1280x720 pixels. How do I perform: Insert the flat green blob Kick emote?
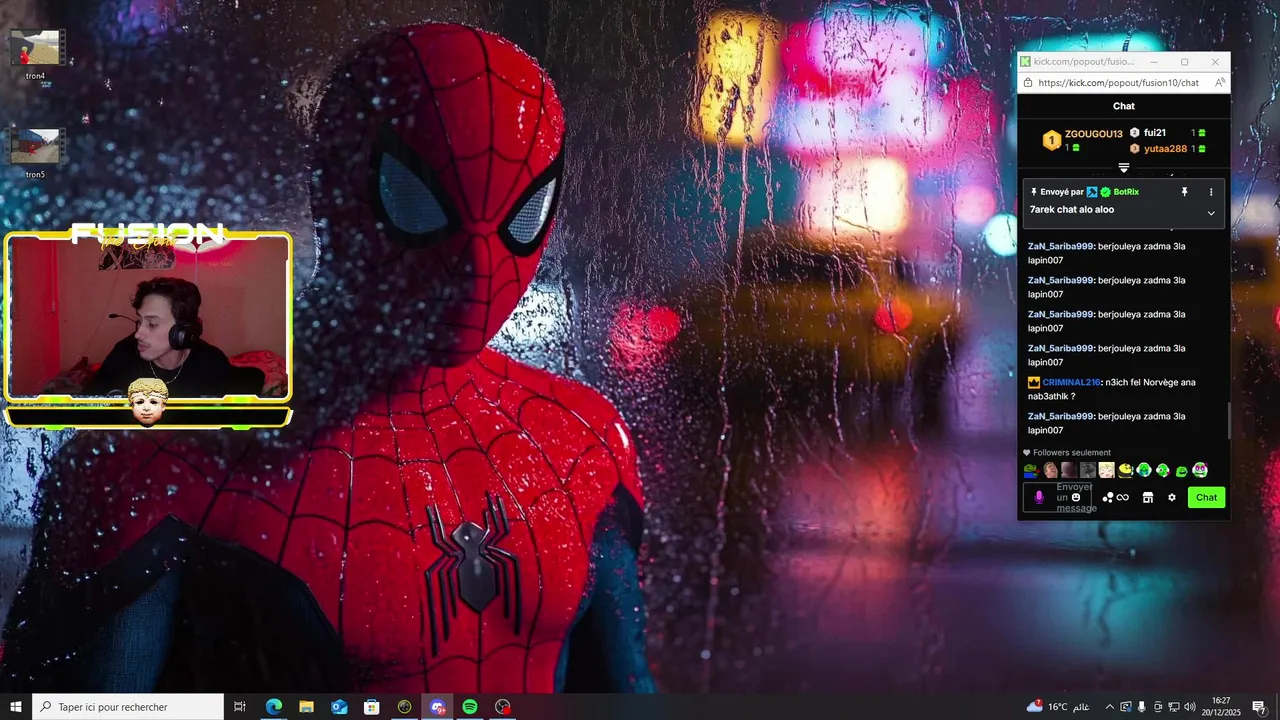point(1181,471)
